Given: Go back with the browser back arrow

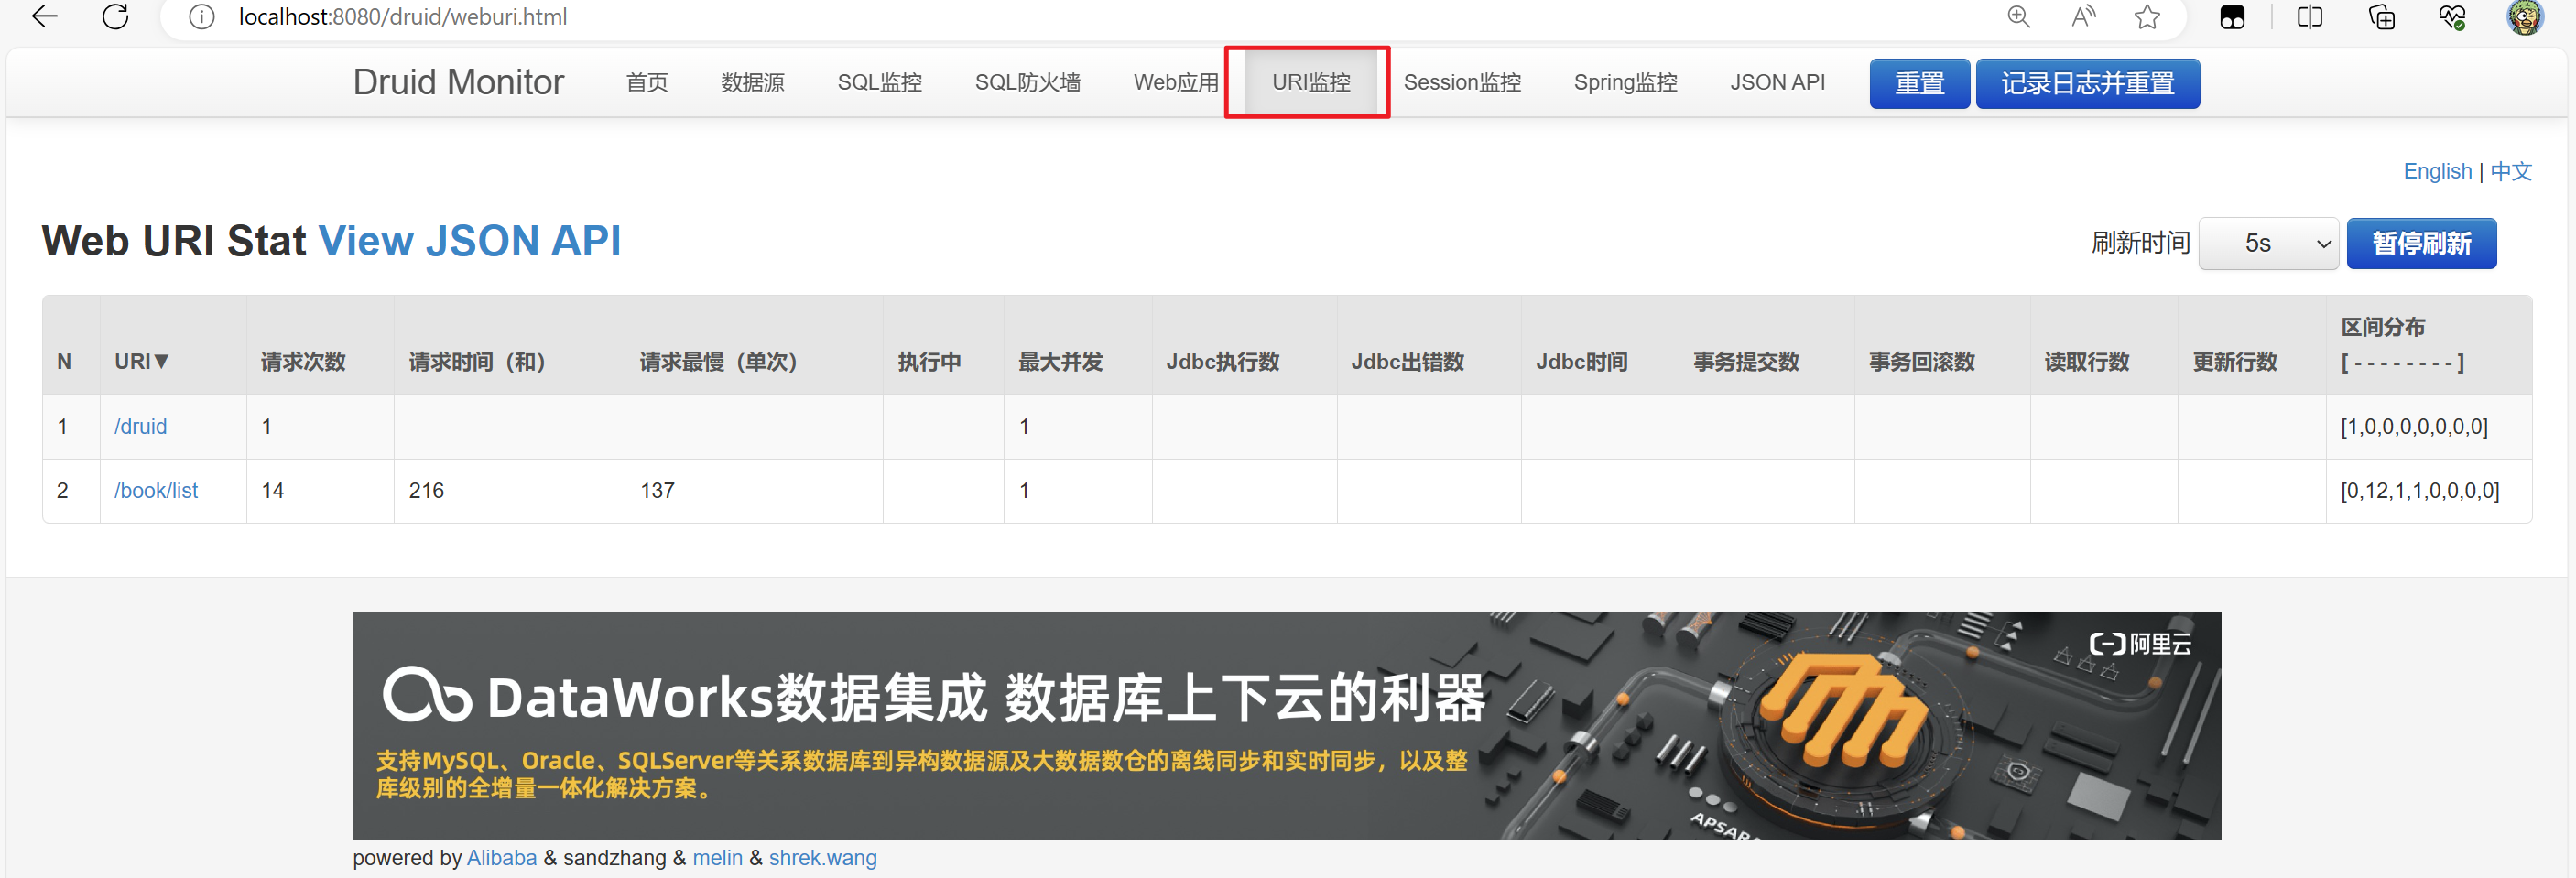Looking at the screenshot, I should pos(45,17).
